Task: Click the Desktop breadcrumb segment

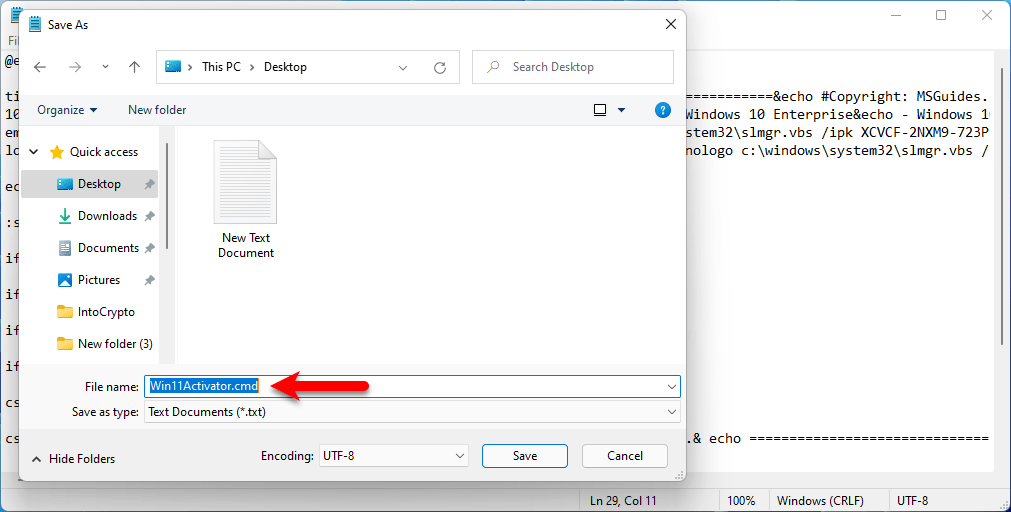Action: (x=285, y=67)
